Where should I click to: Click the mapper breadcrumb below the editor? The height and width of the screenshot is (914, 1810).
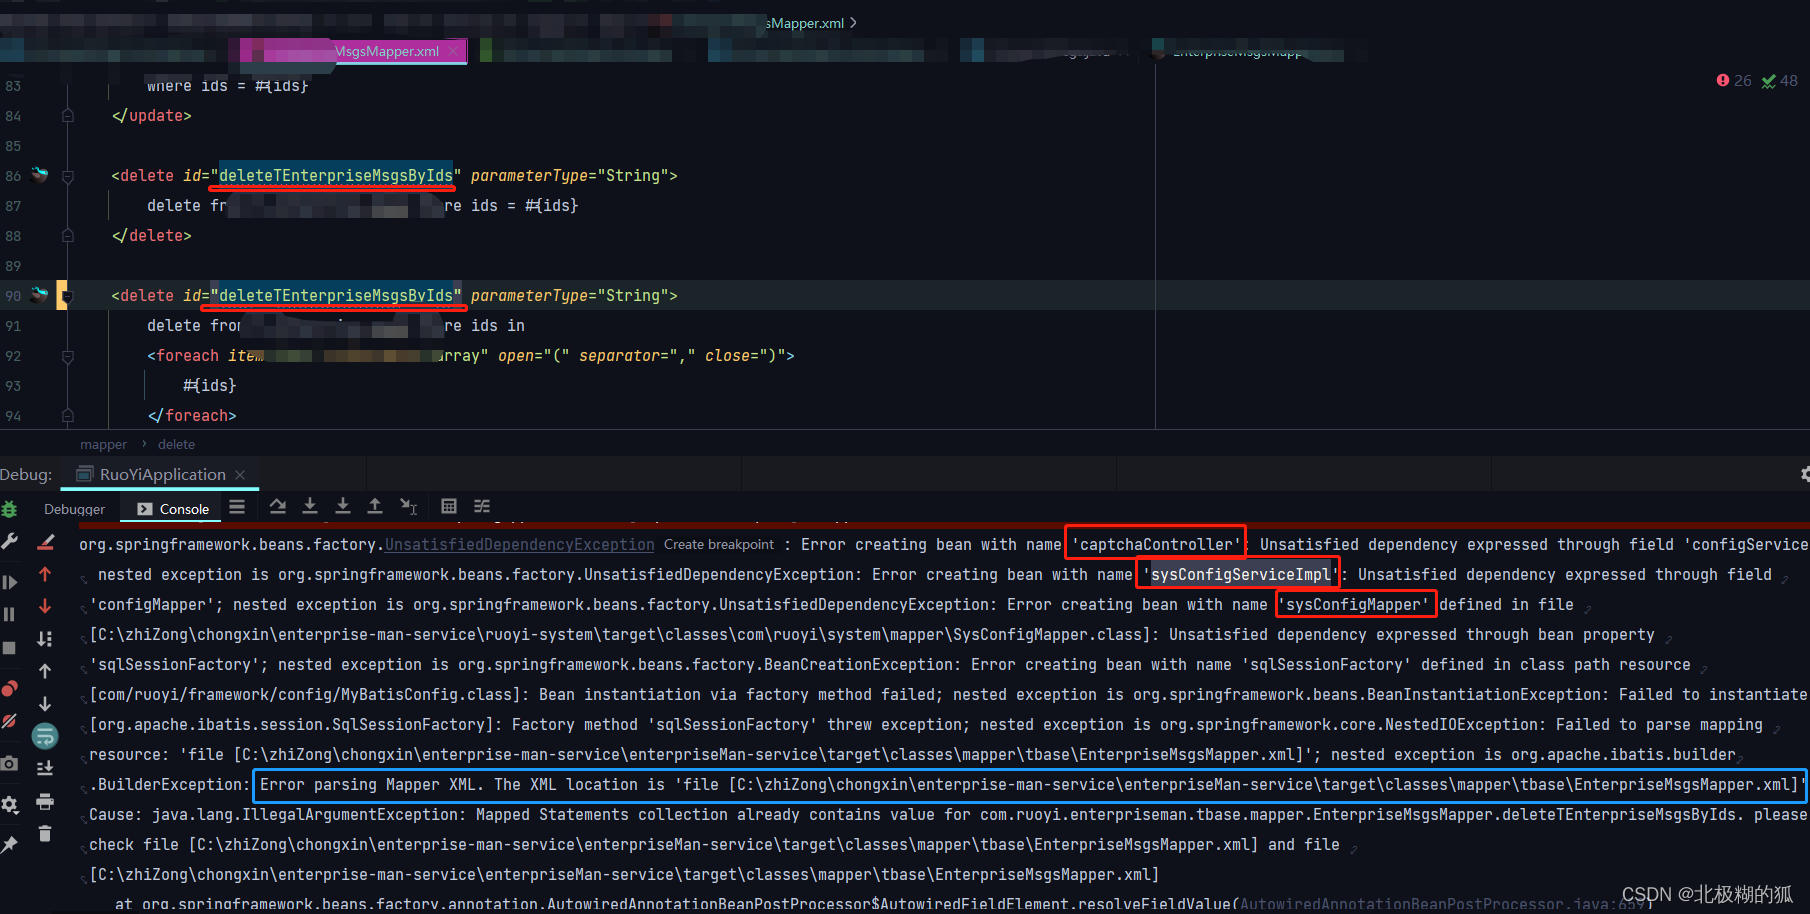coord(103,444)
